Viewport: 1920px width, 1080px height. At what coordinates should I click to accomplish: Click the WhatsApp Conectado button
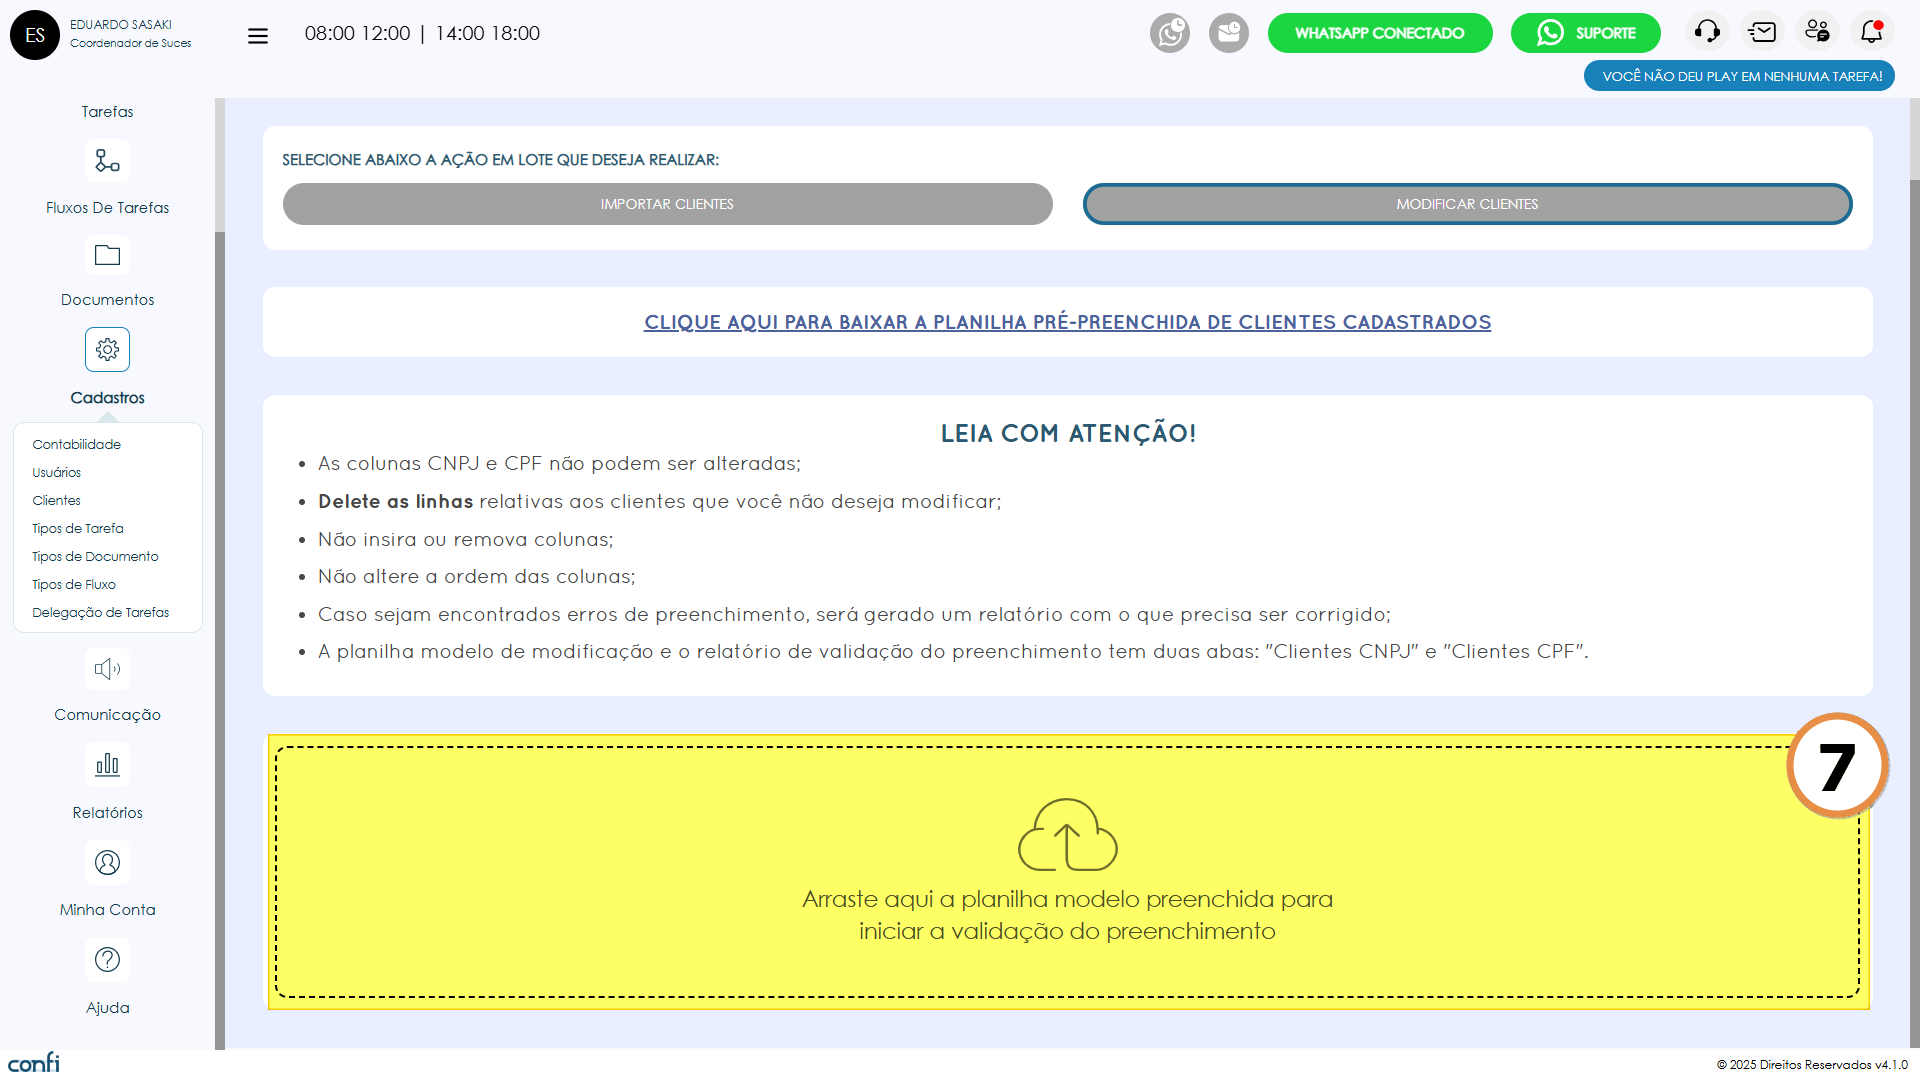coord(1379,33)
